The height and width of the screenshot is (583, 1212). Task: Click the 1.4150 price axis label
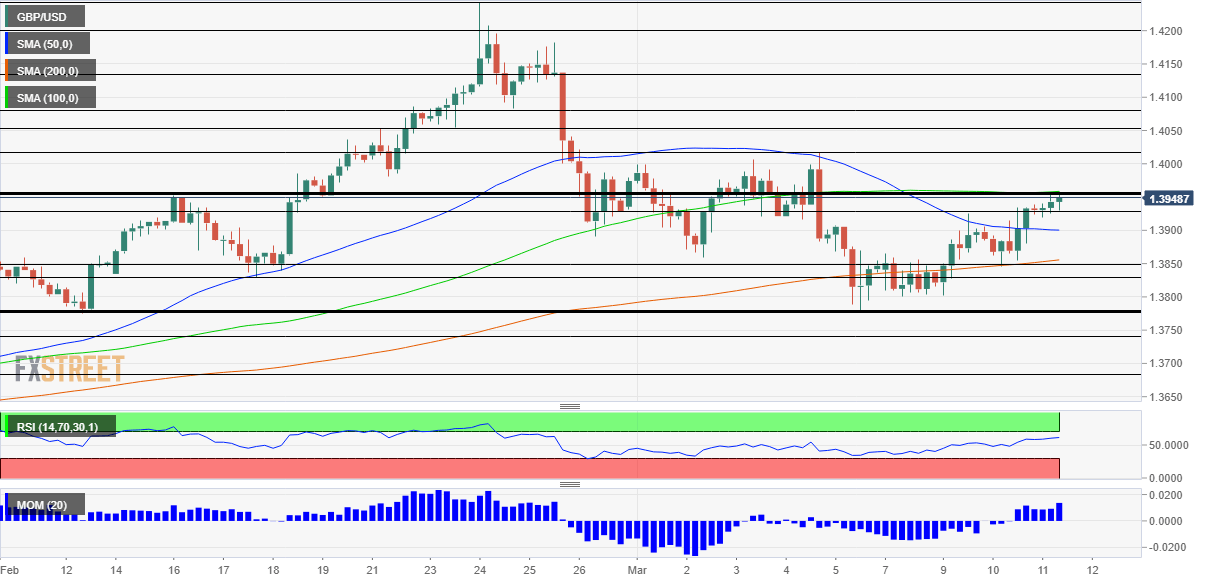pos(1167,65)
